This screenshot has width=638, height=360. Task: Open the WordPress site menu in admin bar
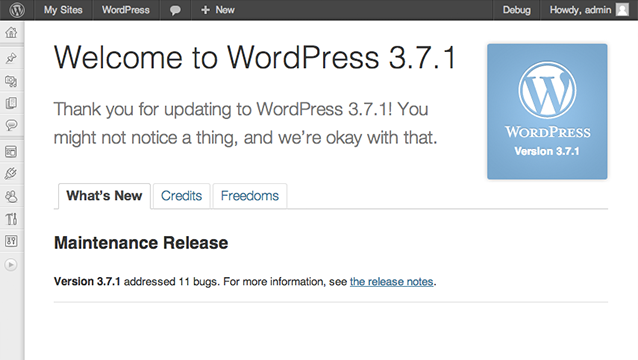tap(126, 10)
